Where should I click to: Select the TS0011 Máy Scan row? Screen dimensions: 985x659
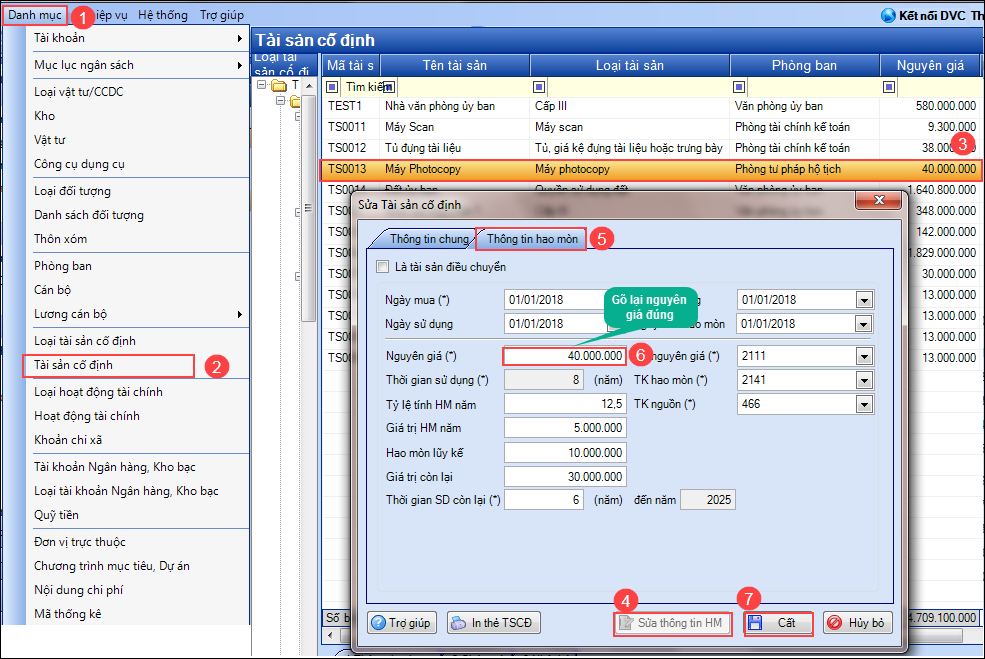pyautogui.click(x=651, y=128)
